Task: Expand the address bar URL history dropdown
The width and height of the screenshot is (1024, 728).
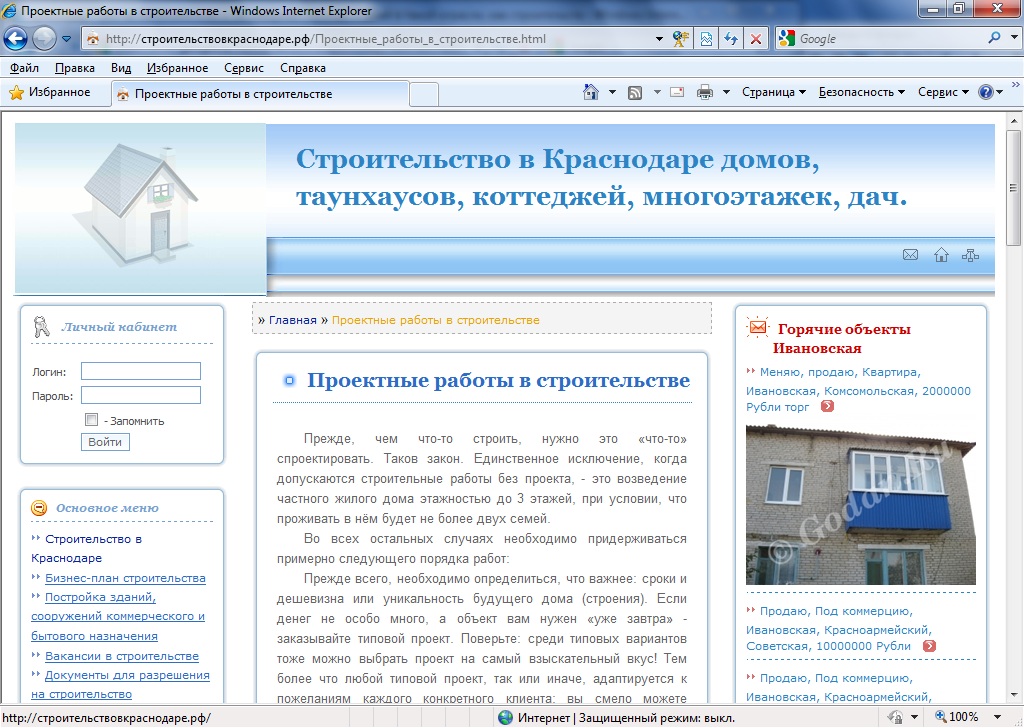Action: [659, 39]
